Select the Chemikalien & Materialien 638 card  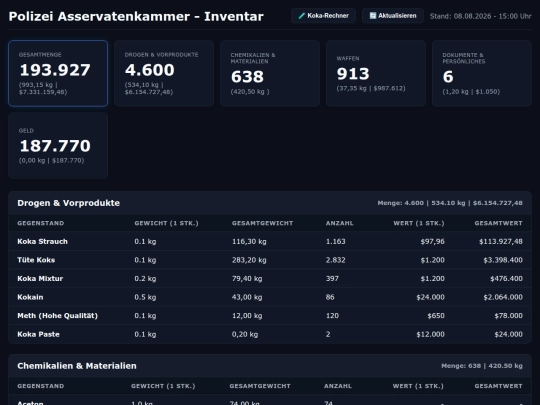coord(270,73)
